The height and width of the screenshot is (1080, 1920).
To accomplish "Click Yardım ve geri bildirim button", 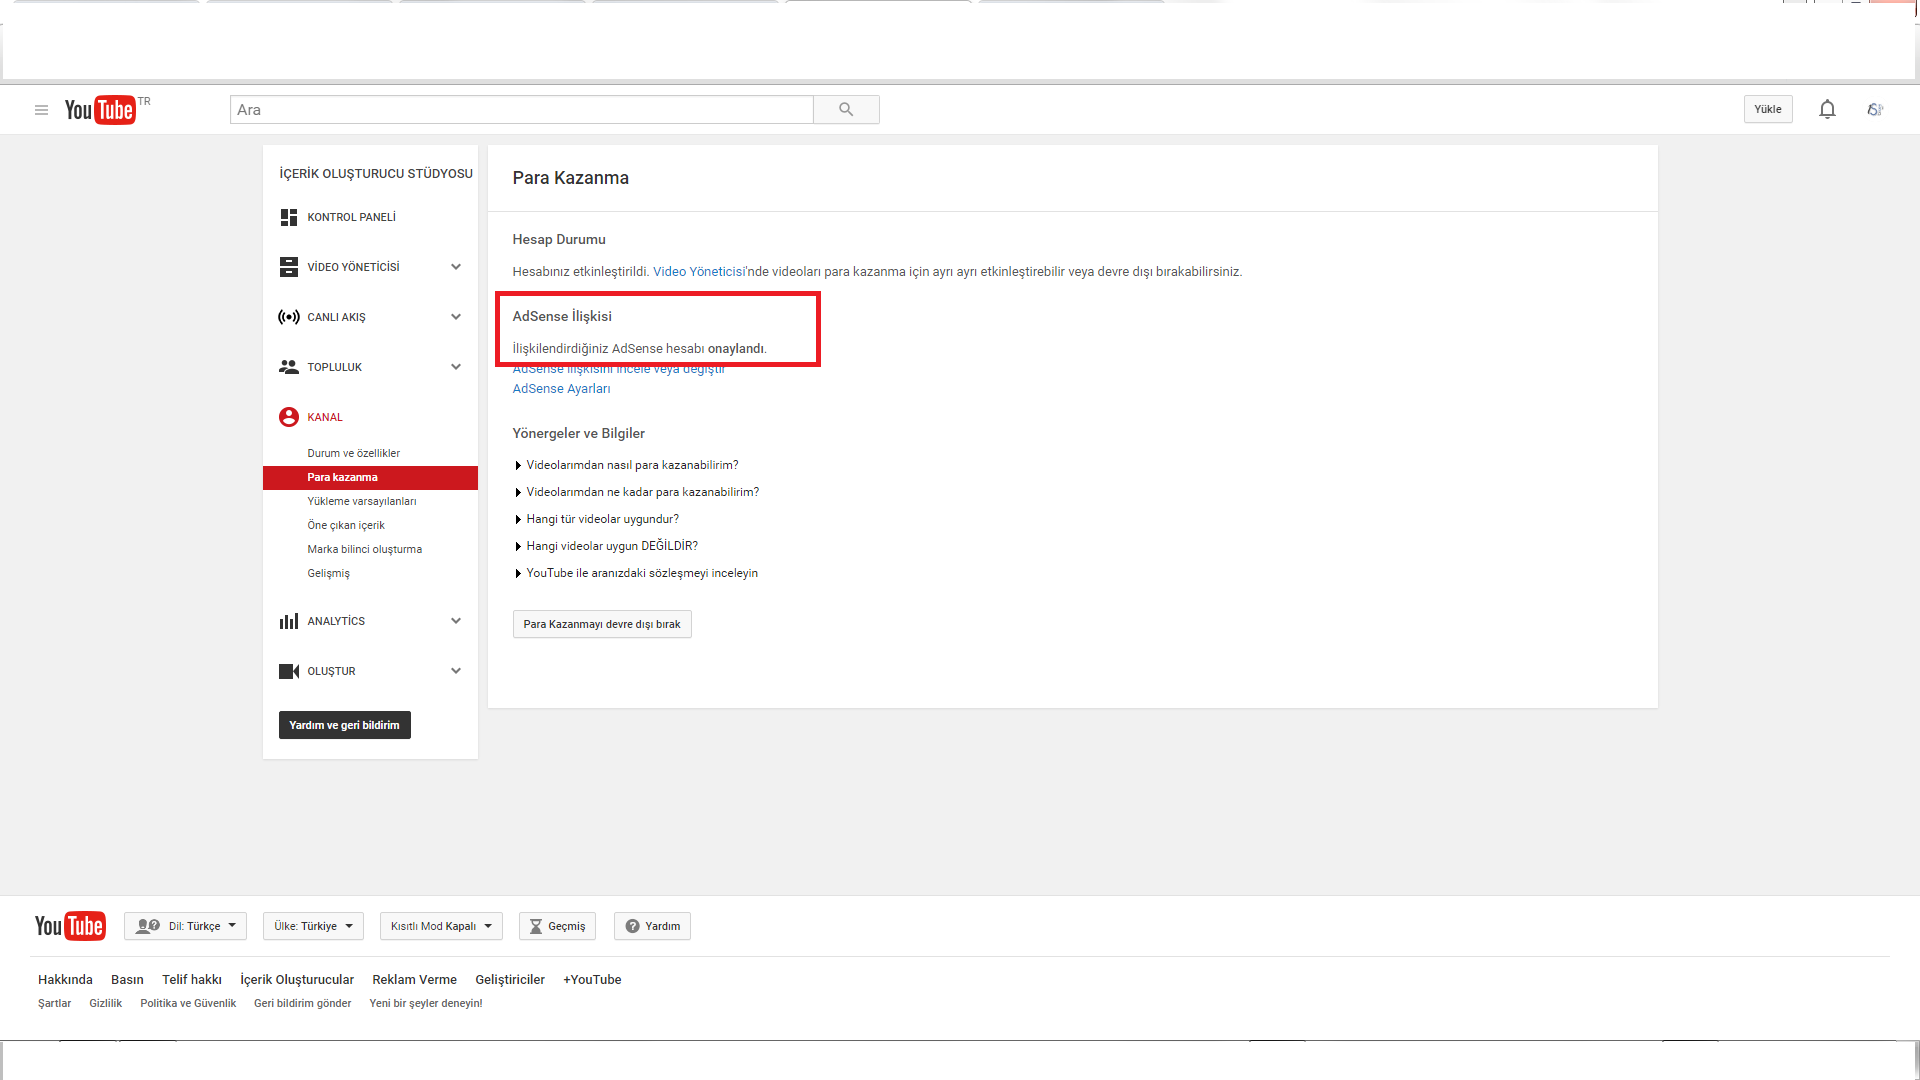I will pyautogui.click(x=344, y=725).
